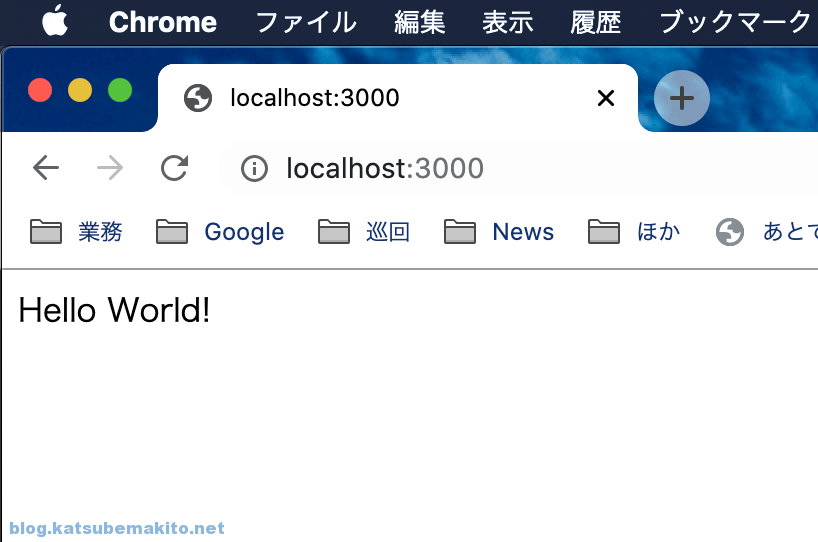View site information via the info icon

[x=254, y=168]
